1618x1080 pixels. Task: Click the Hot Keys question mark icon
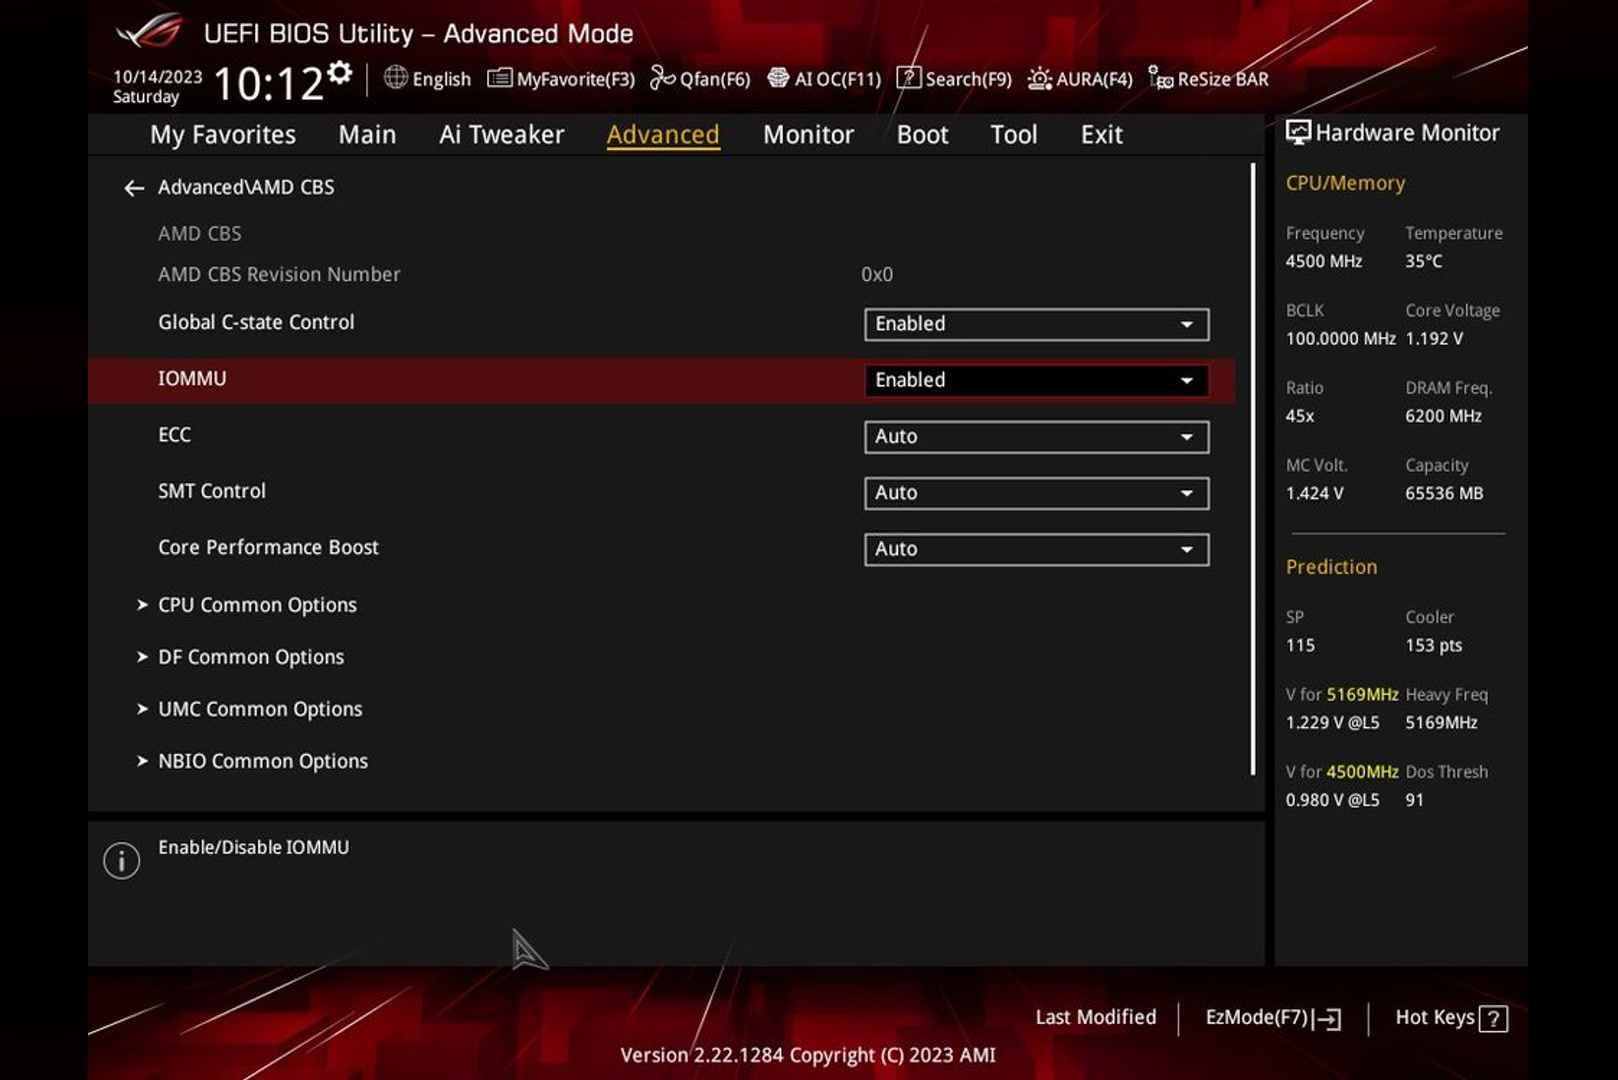coord(1493,1019)
